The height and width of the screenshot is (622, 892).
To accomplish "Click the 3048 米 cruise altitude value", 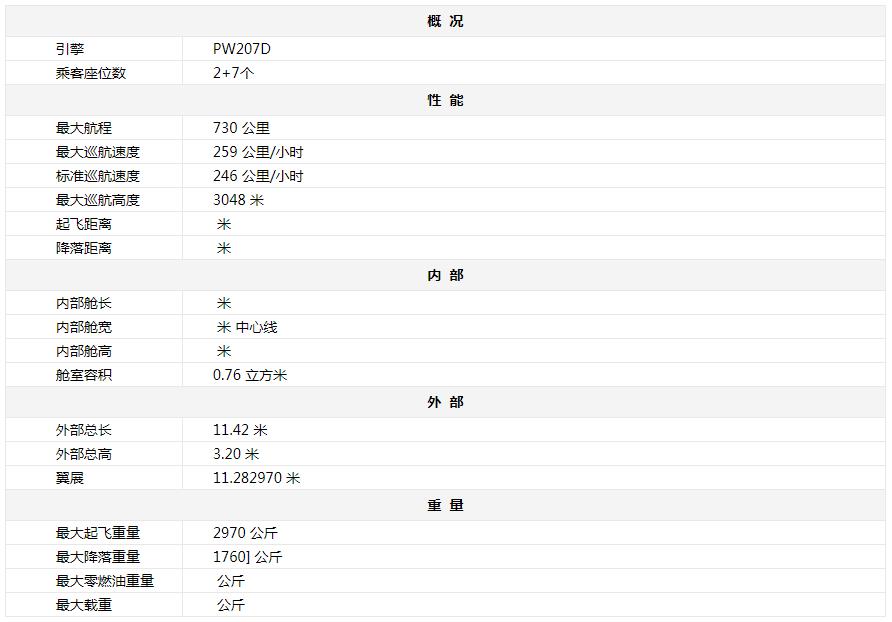I will (x=238, y=200).
